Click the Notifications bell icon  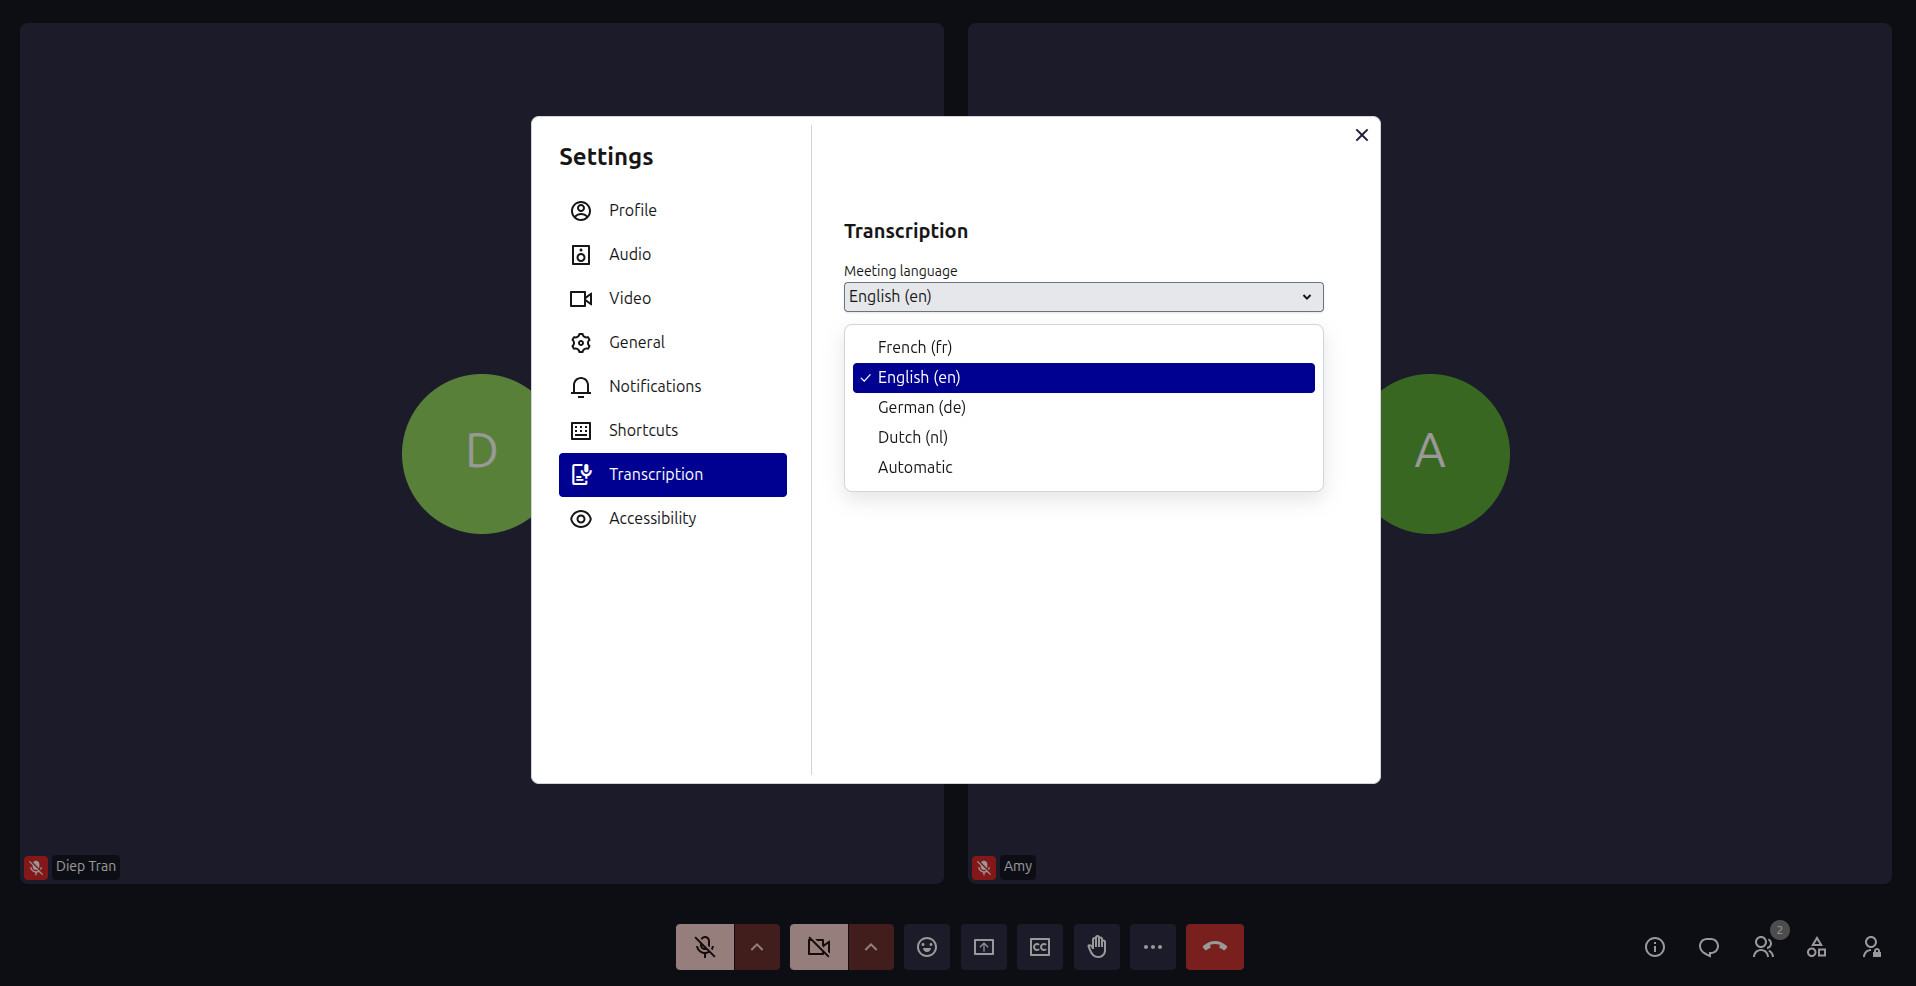tap(581, 387)
